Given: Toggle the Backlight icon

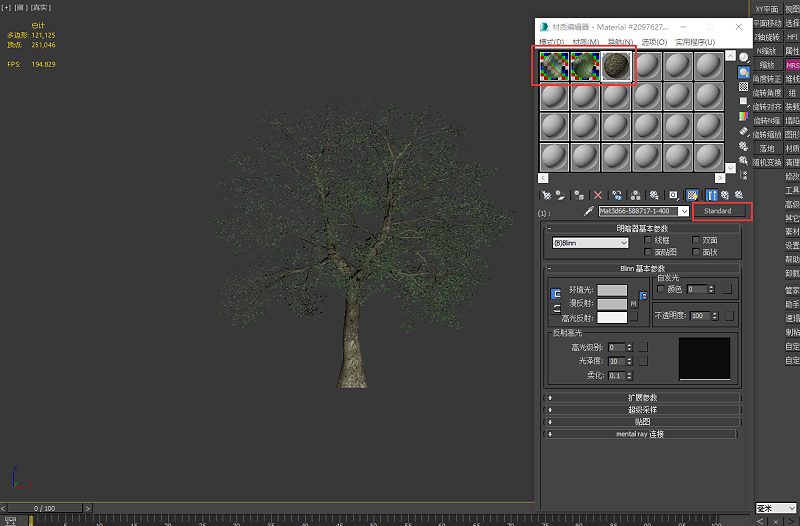Looking at the screenshot, I should 744,72.
